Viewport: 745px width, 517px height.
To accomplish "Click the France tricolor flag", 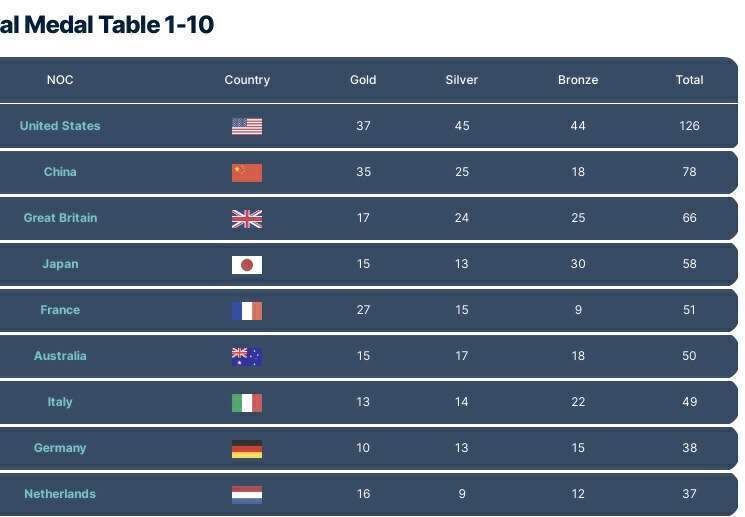I will pos(247,310).
